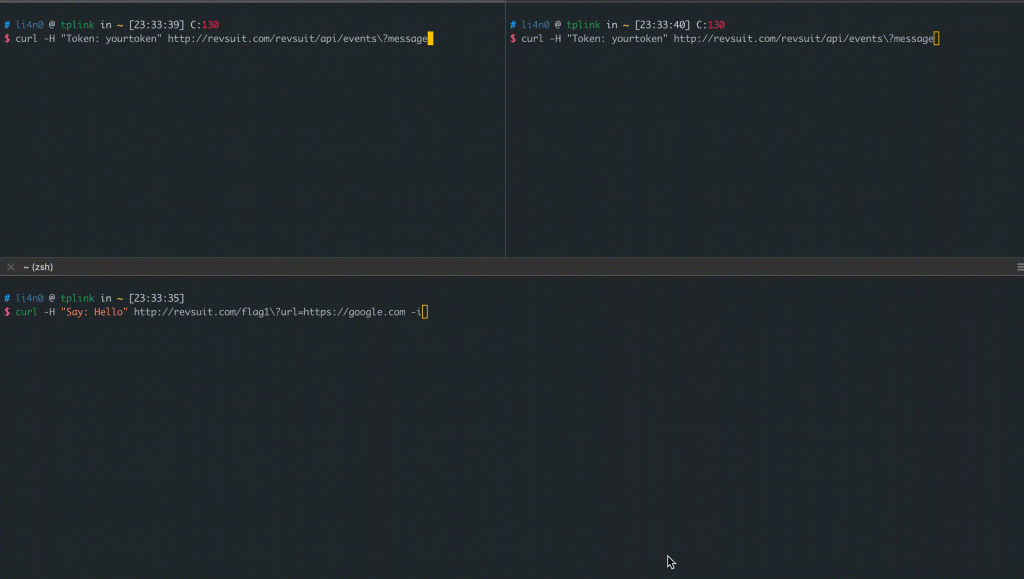Image resolution: width=1024 pixels, height=579 pixels.
Task: Click the "tplink" hostname in the bottom pane prompt
Action: (78, 298)
